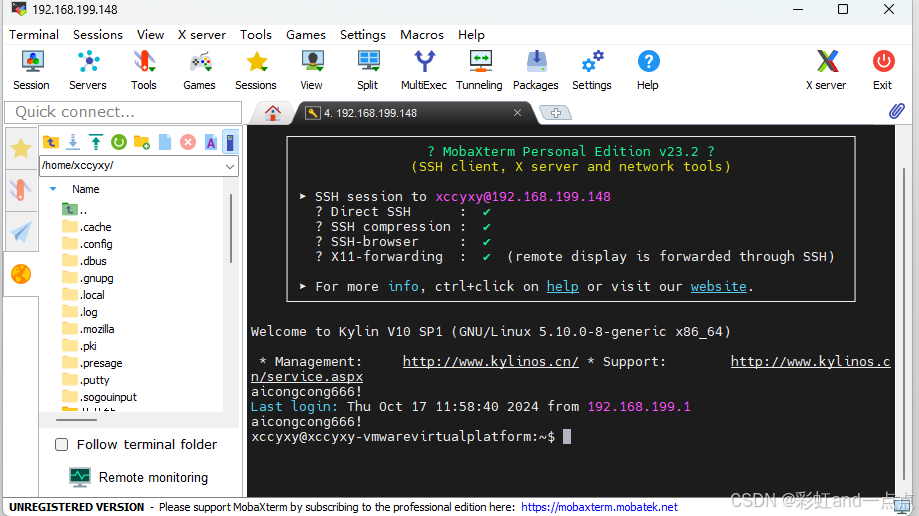The width and height of the screenshot is (919, 516).
Task: Click the Split toolbar button
Action: [368, 70]
